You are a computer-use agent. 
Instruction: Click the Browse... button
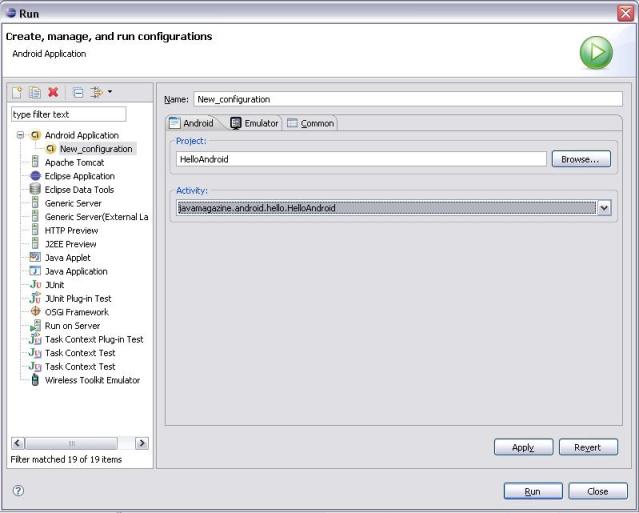pos(580,159)
